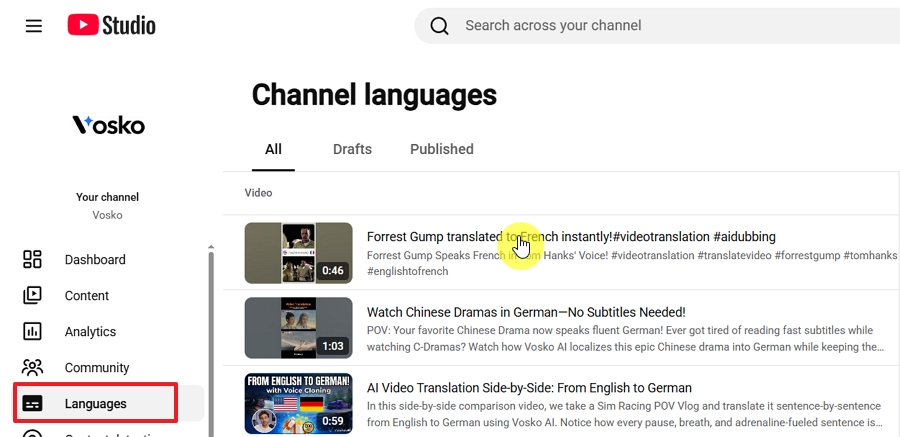
Task: Click the Vosko channel logo
Action: [x=108, y=125]
